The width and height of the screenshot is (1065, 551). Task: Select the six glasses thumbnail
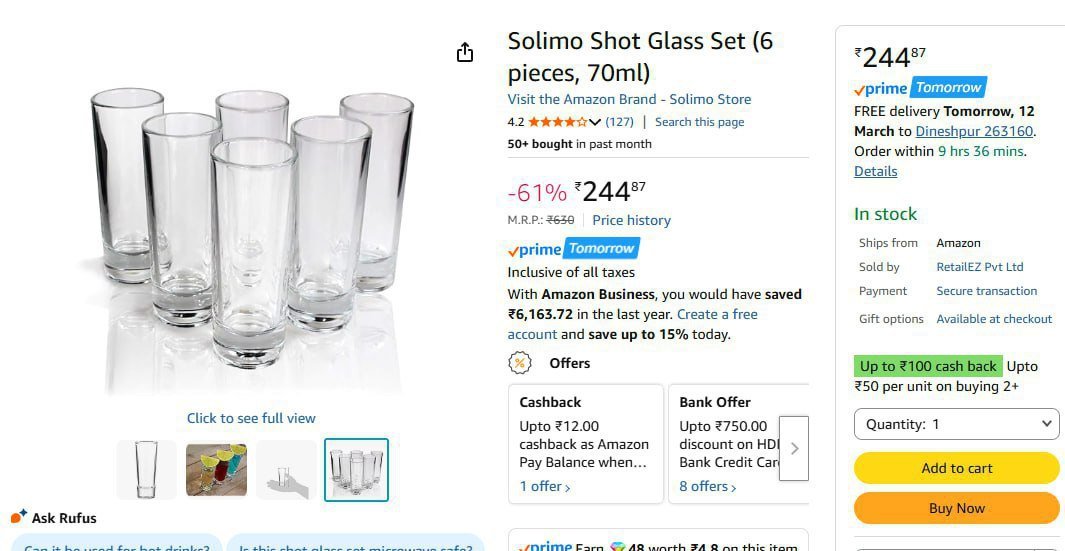(x=356, y=469)
